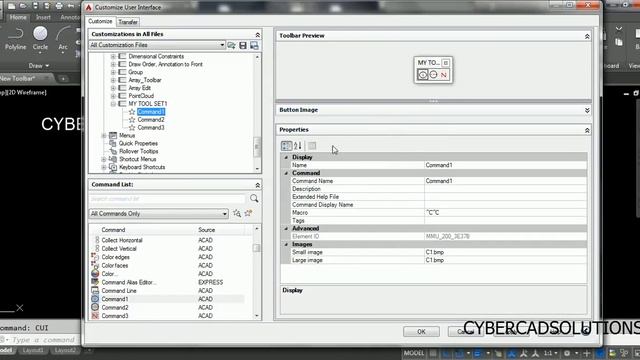
Task: Collapse the Images property category
Action: [286, 244]
